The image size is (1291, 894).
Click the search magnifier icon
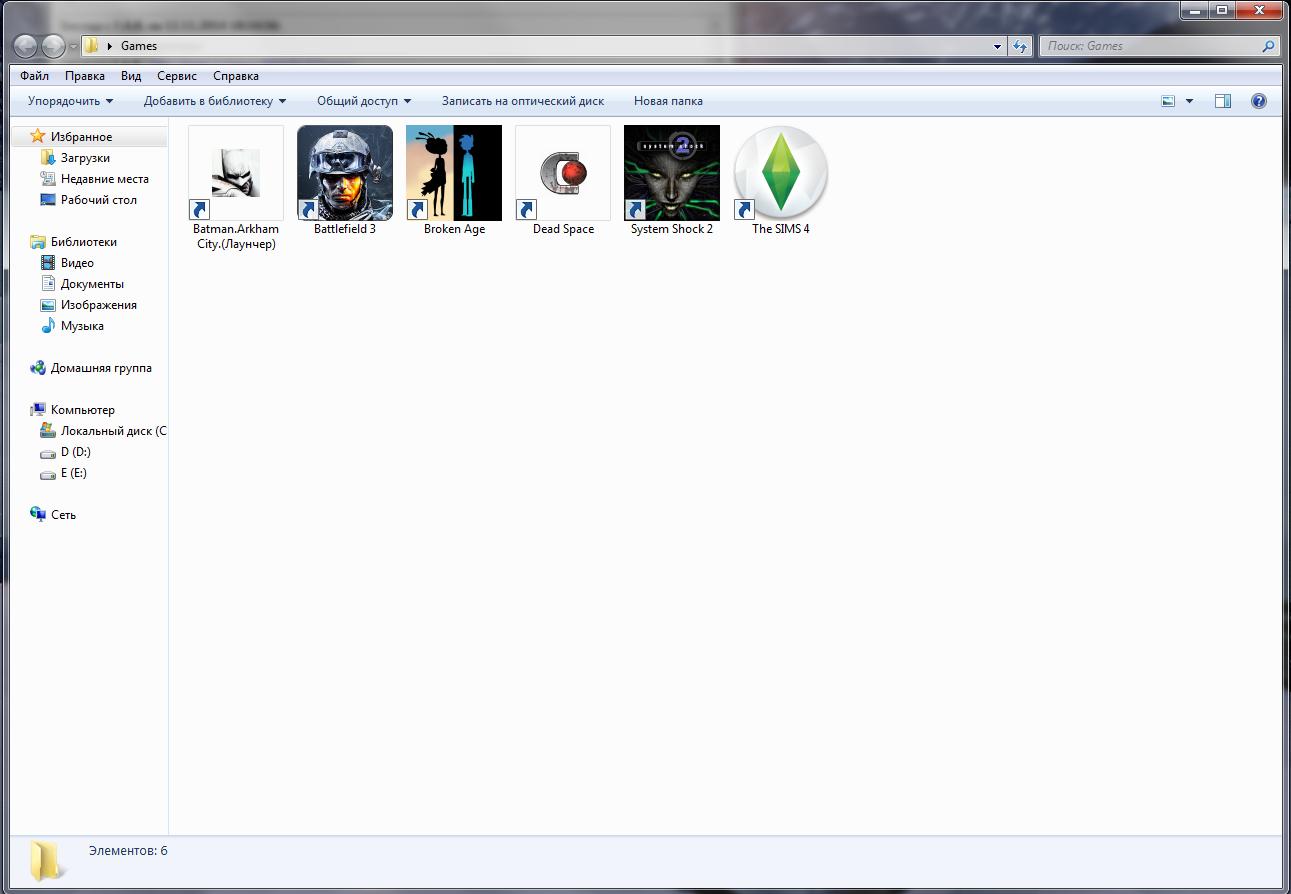(x=1268, y=46)
